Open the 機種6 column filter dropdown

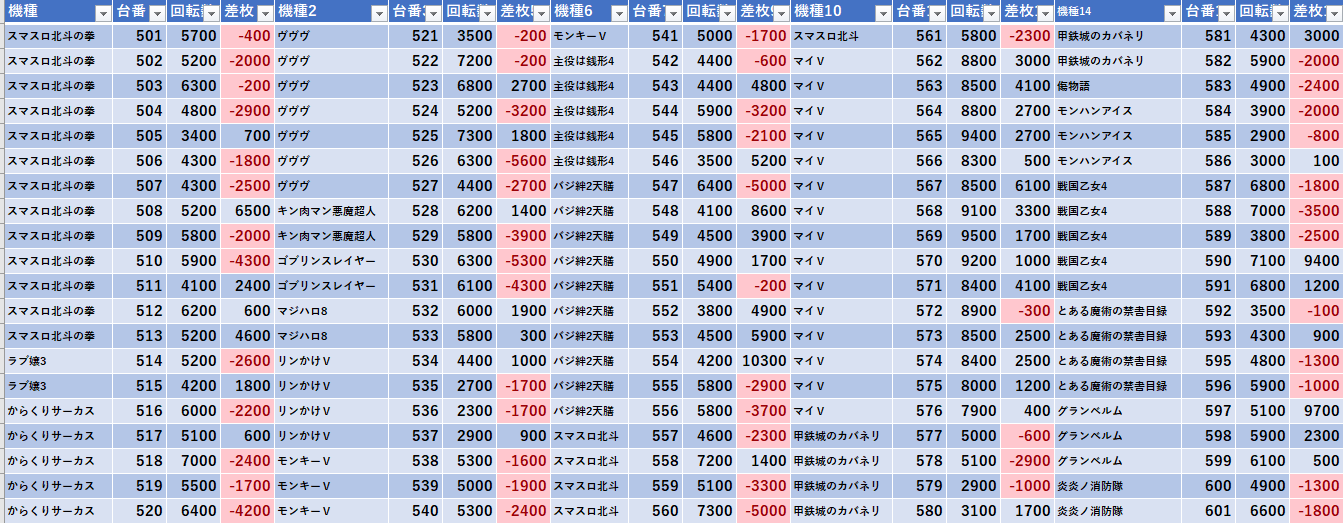click(618, 13)
